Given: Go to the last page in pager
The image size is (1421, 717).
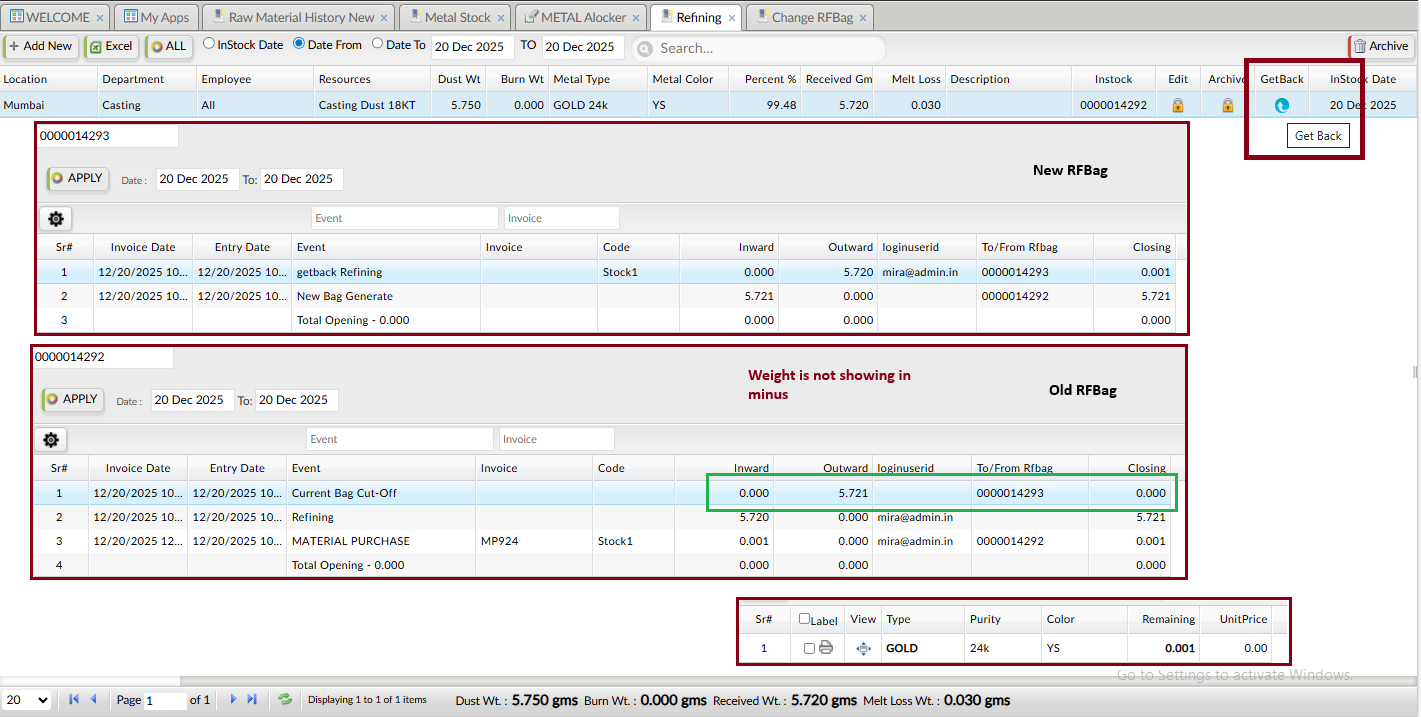Looking at the screenshot, I should (x=252, y=700).
